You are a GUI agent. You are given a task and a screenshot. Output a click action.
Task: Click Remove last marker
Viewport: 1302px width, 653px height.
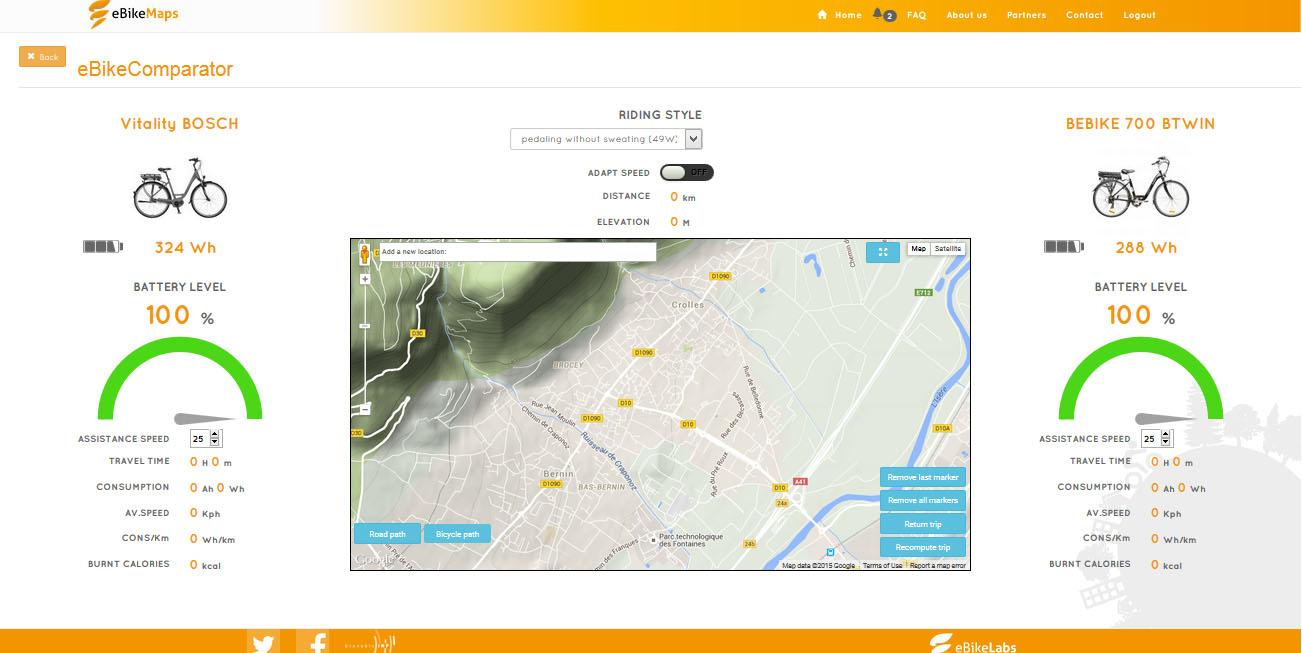click(x=923, y=477)
